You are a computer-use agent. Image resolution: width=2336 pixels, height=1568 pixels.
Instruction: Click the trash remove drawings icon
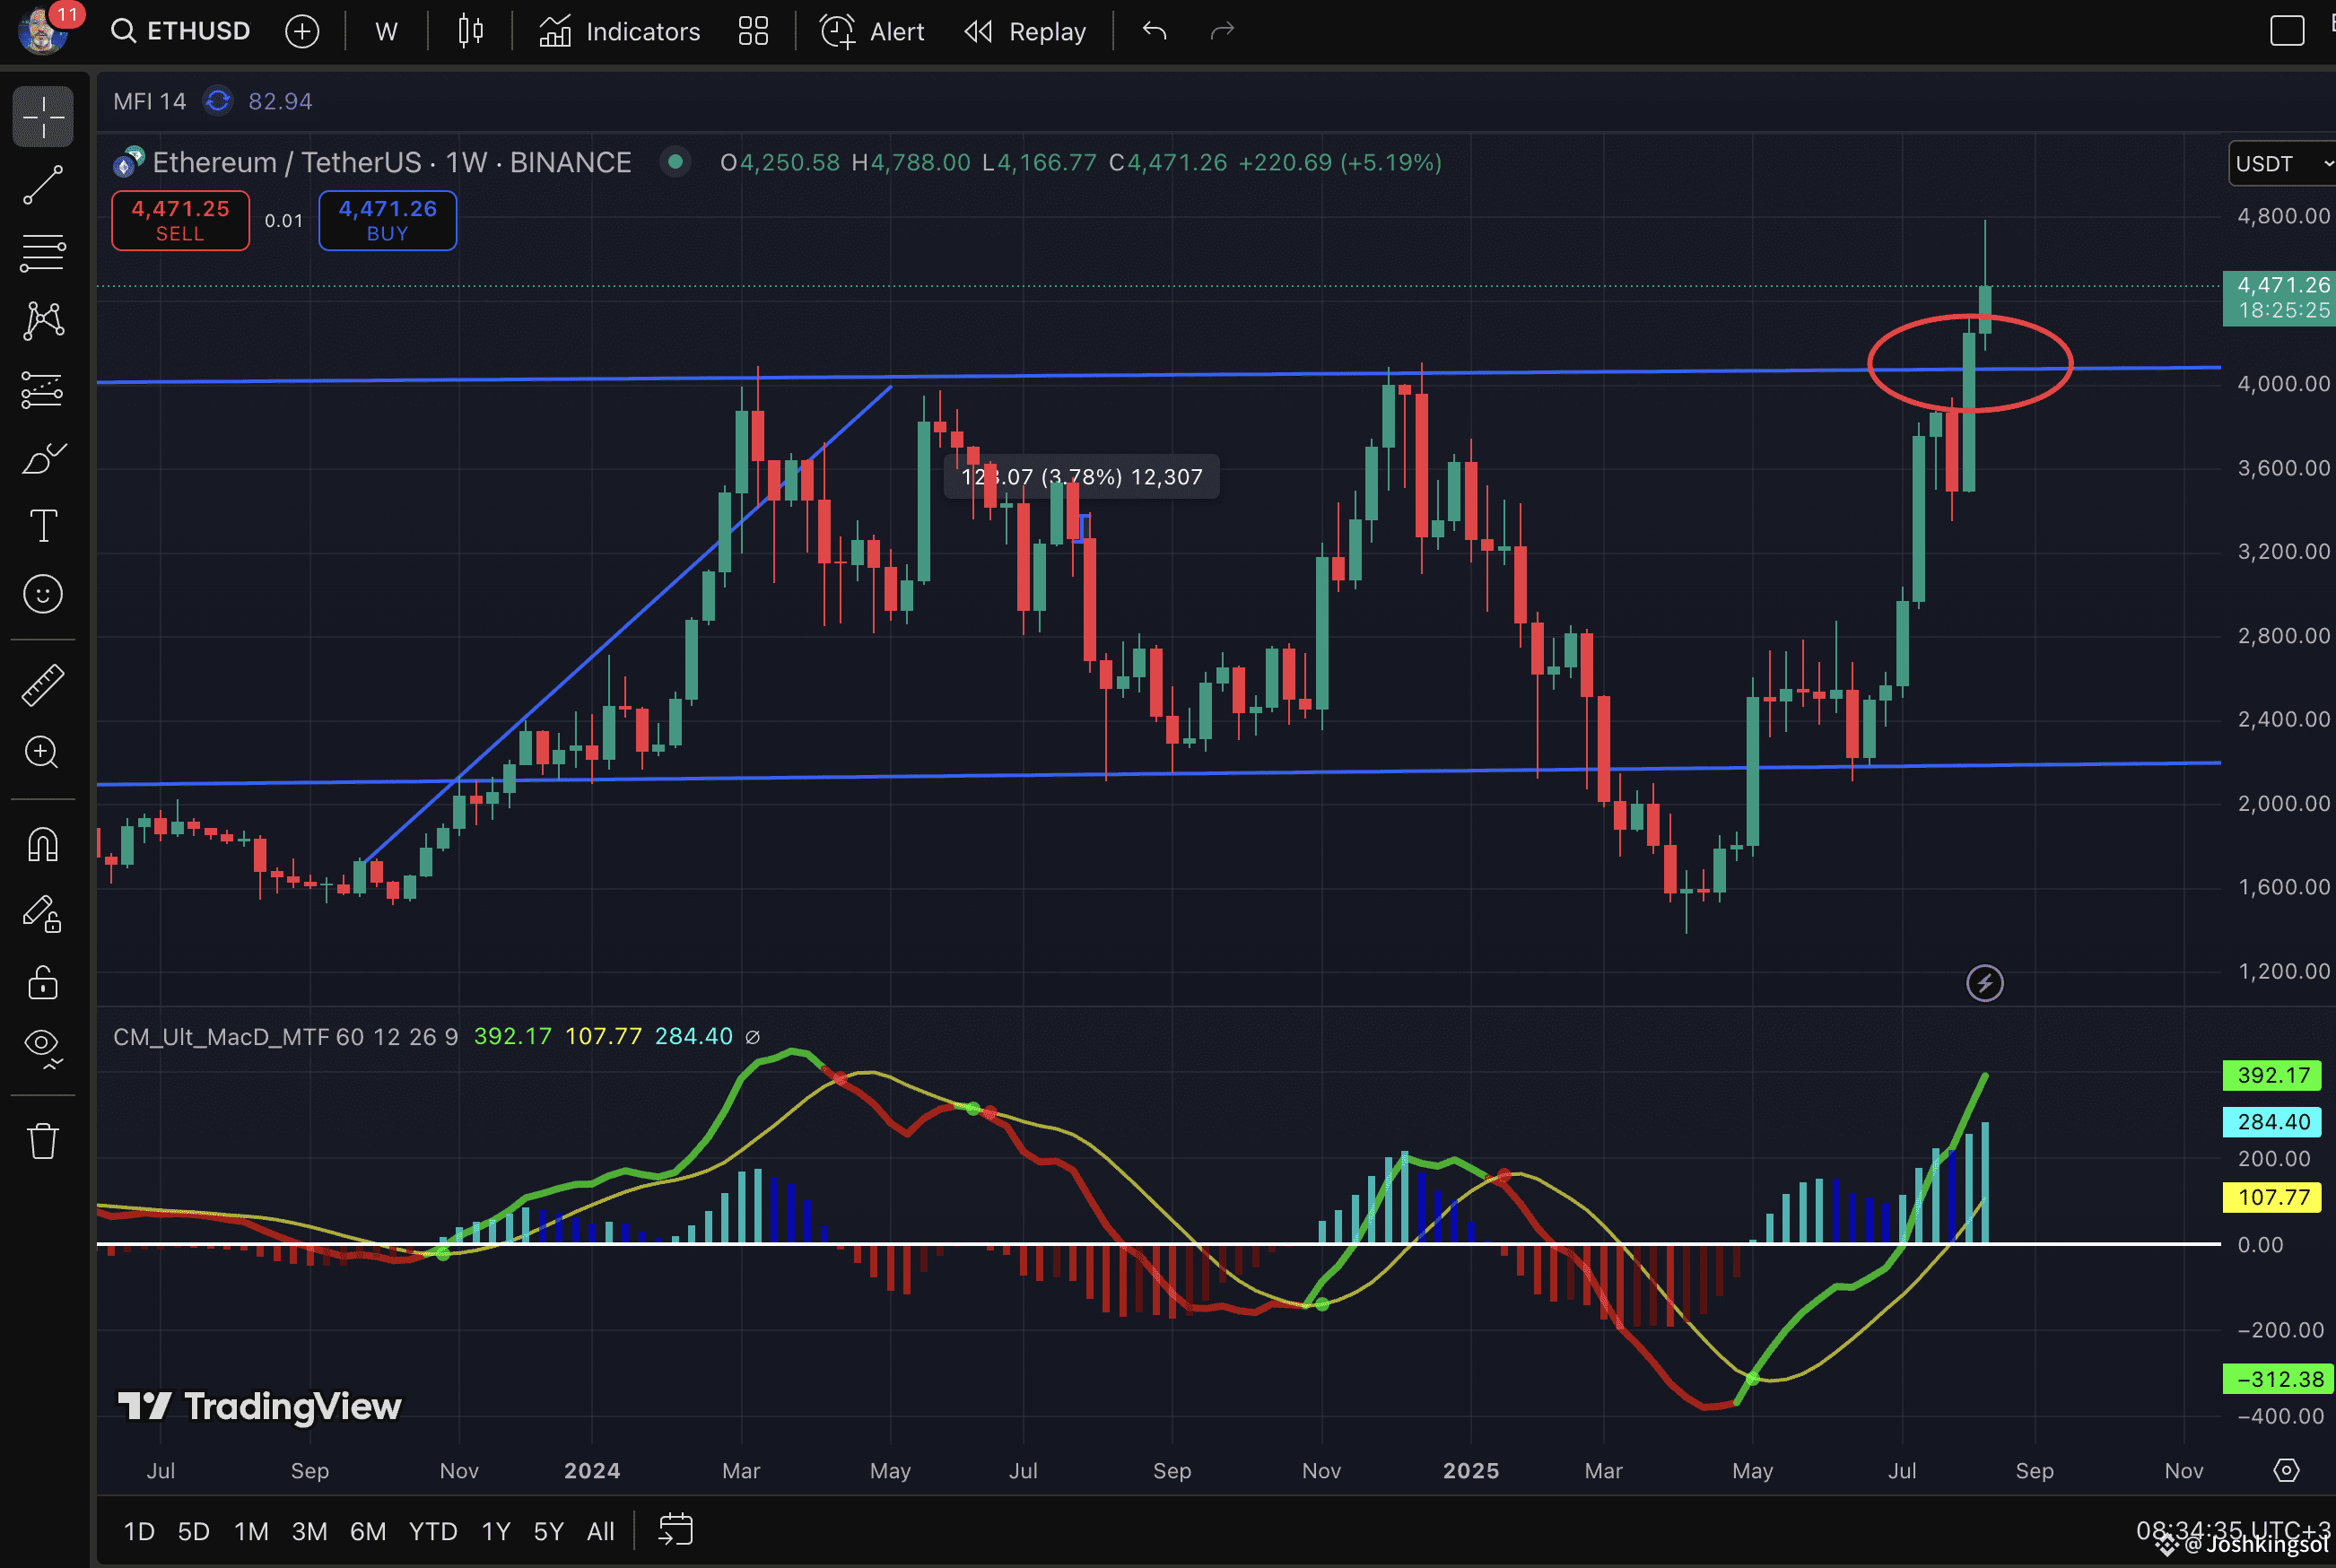43,1140
